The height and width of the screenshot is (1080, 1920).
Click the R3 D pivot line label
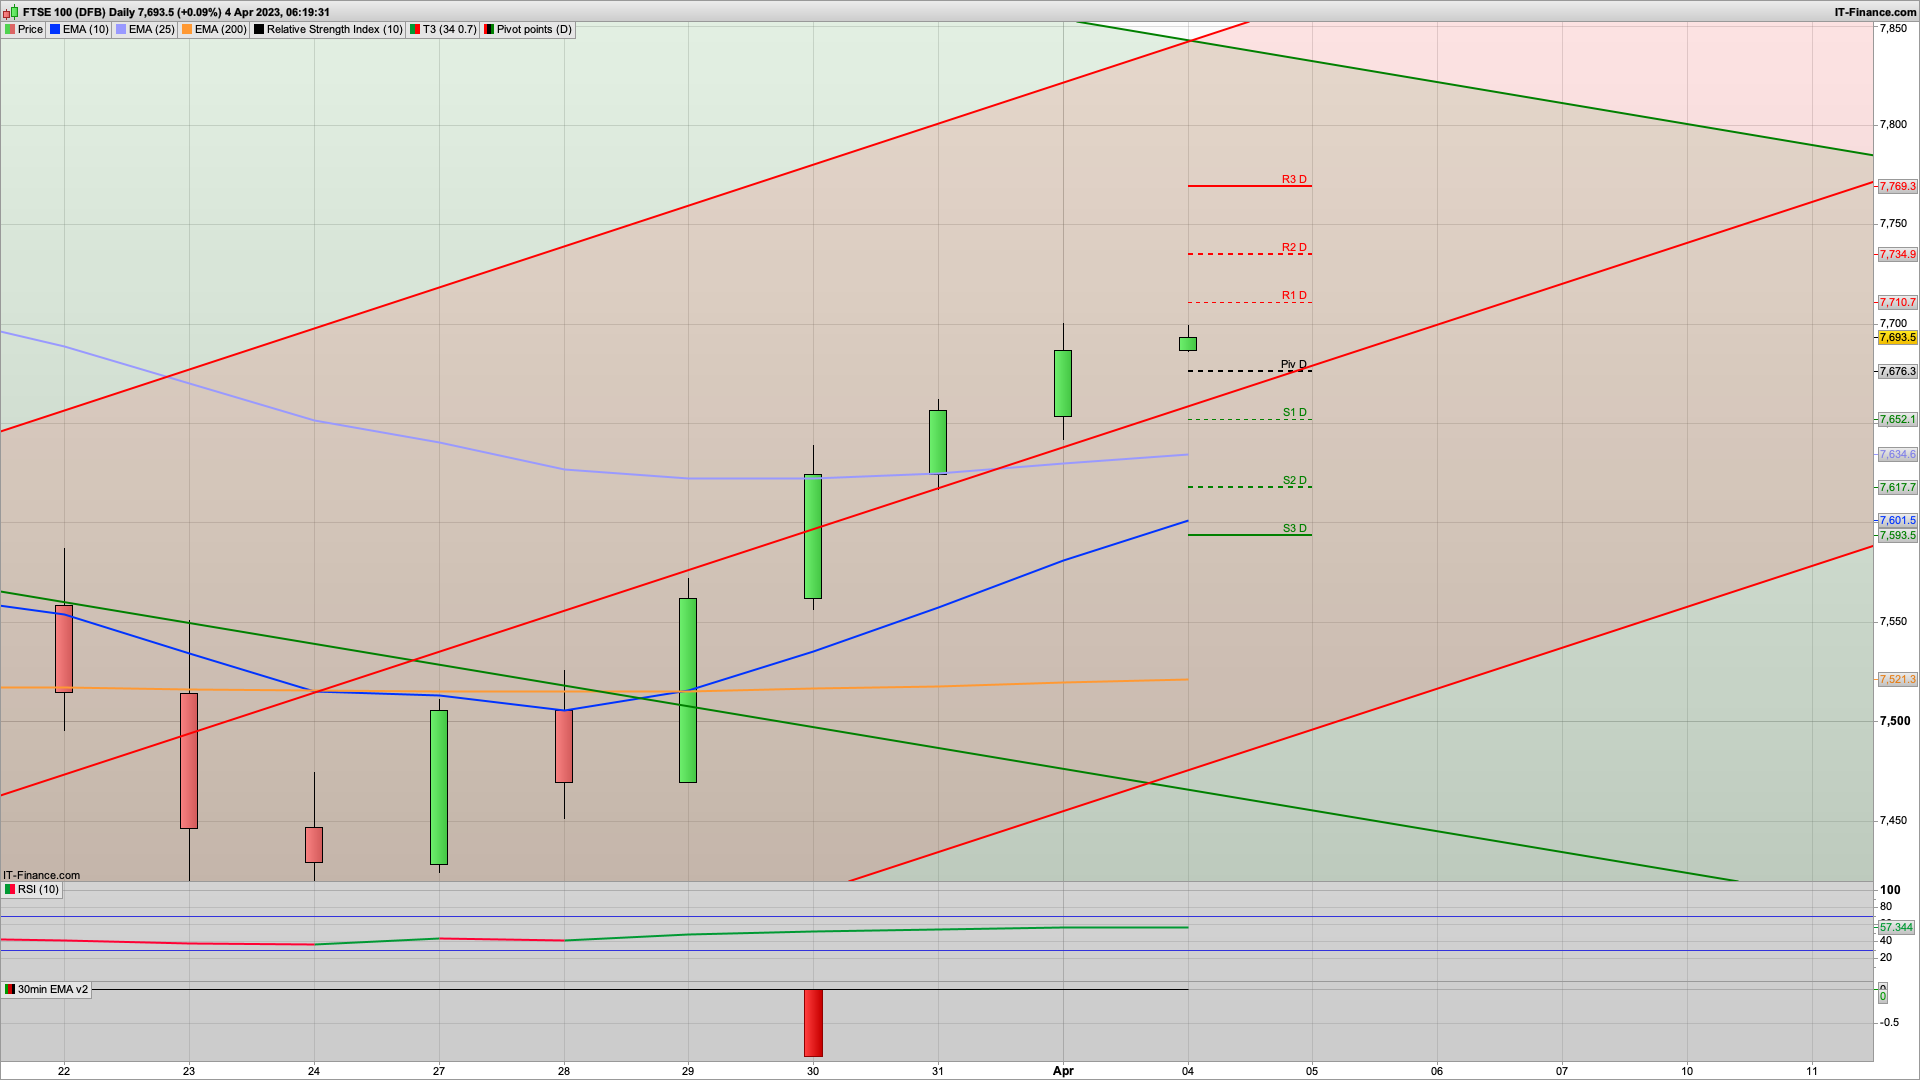[x=1294, y=180]
